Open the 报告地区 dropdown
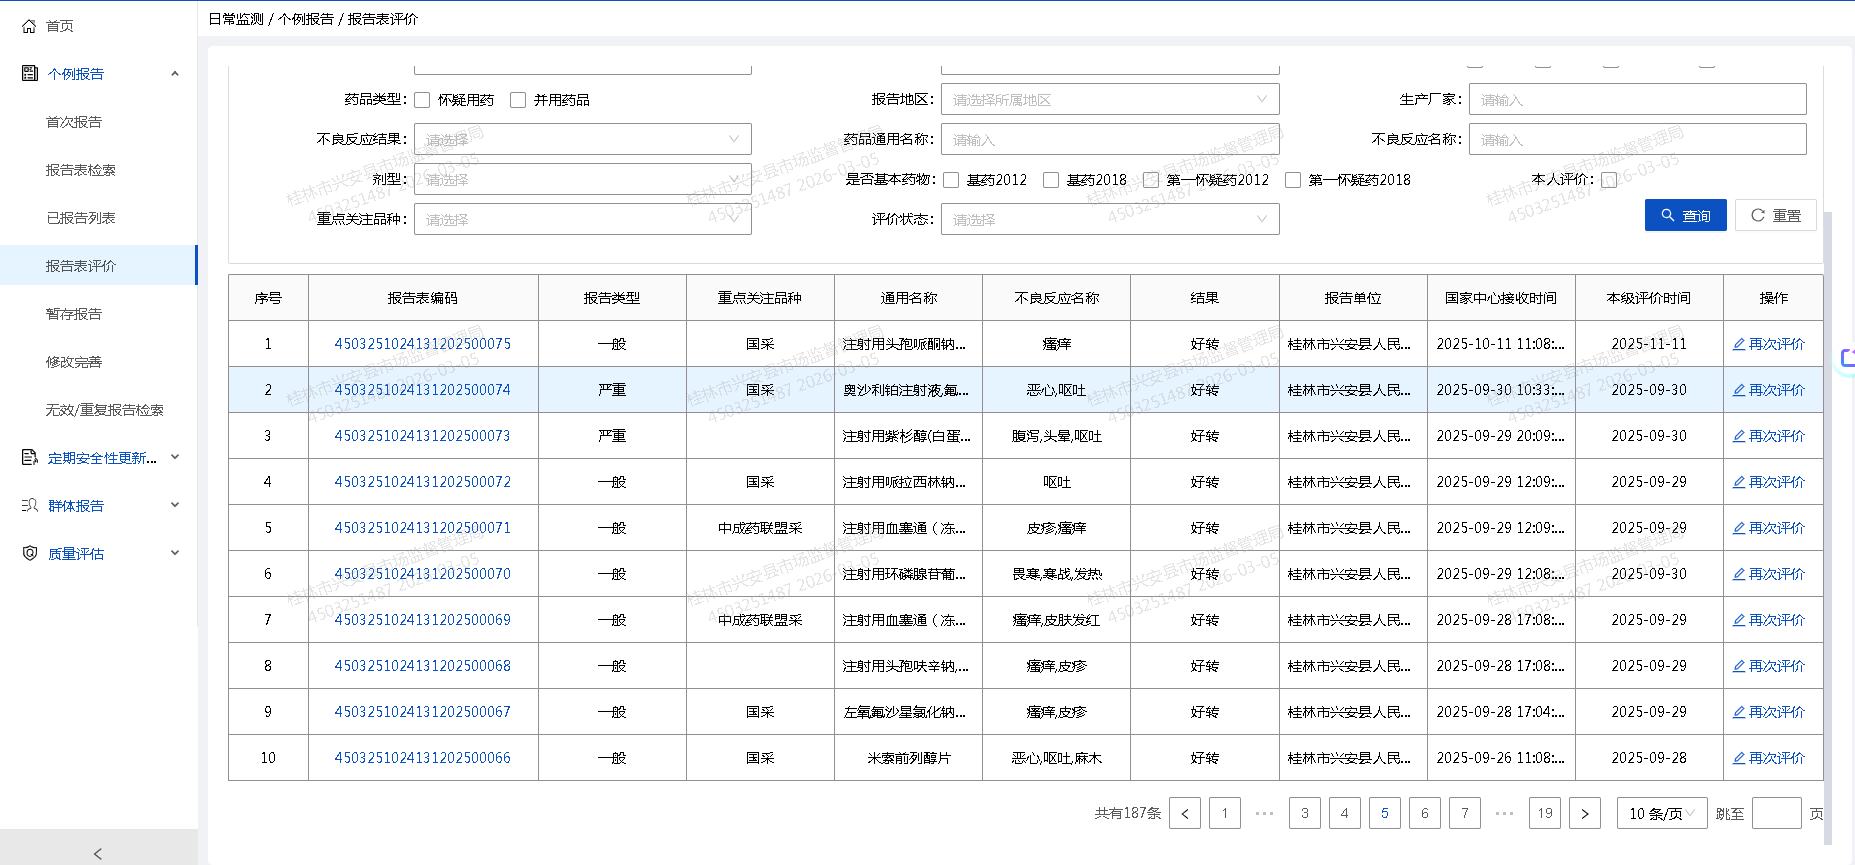Image resolution: width=1855 pixels, height=865 pixels. [1109, 100]
